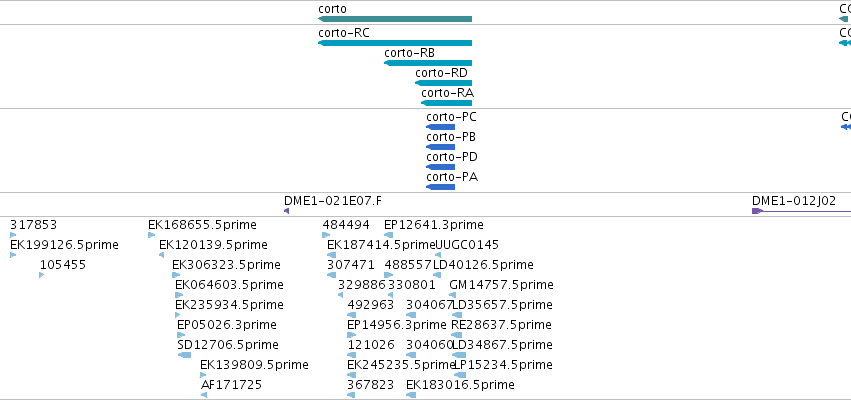Viewport: 851px width, 400px height.
Task: Click the corto-PD protein feature
Action: point(441,167)
